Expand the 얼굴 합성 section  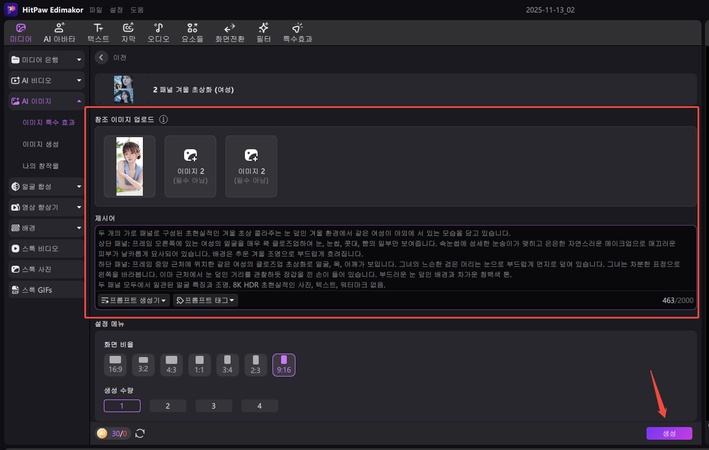pyautogui.click(x=47, y=186)
